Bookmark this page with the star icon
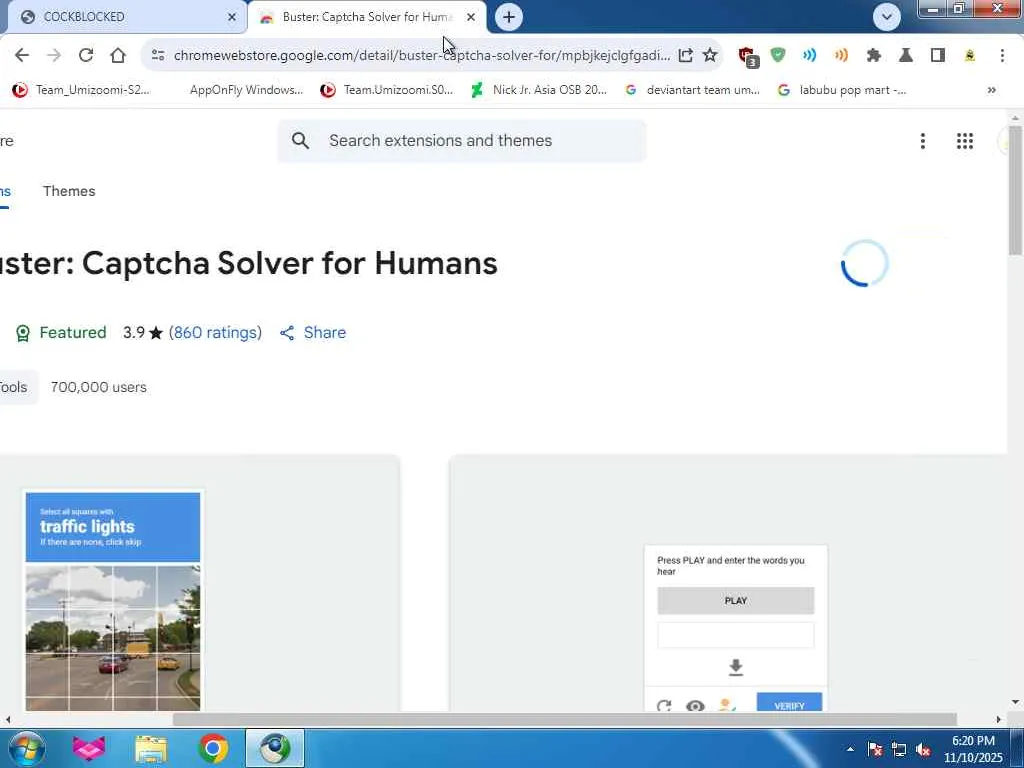This screenshot has height=768, width=1024. (x=710, y=56)
